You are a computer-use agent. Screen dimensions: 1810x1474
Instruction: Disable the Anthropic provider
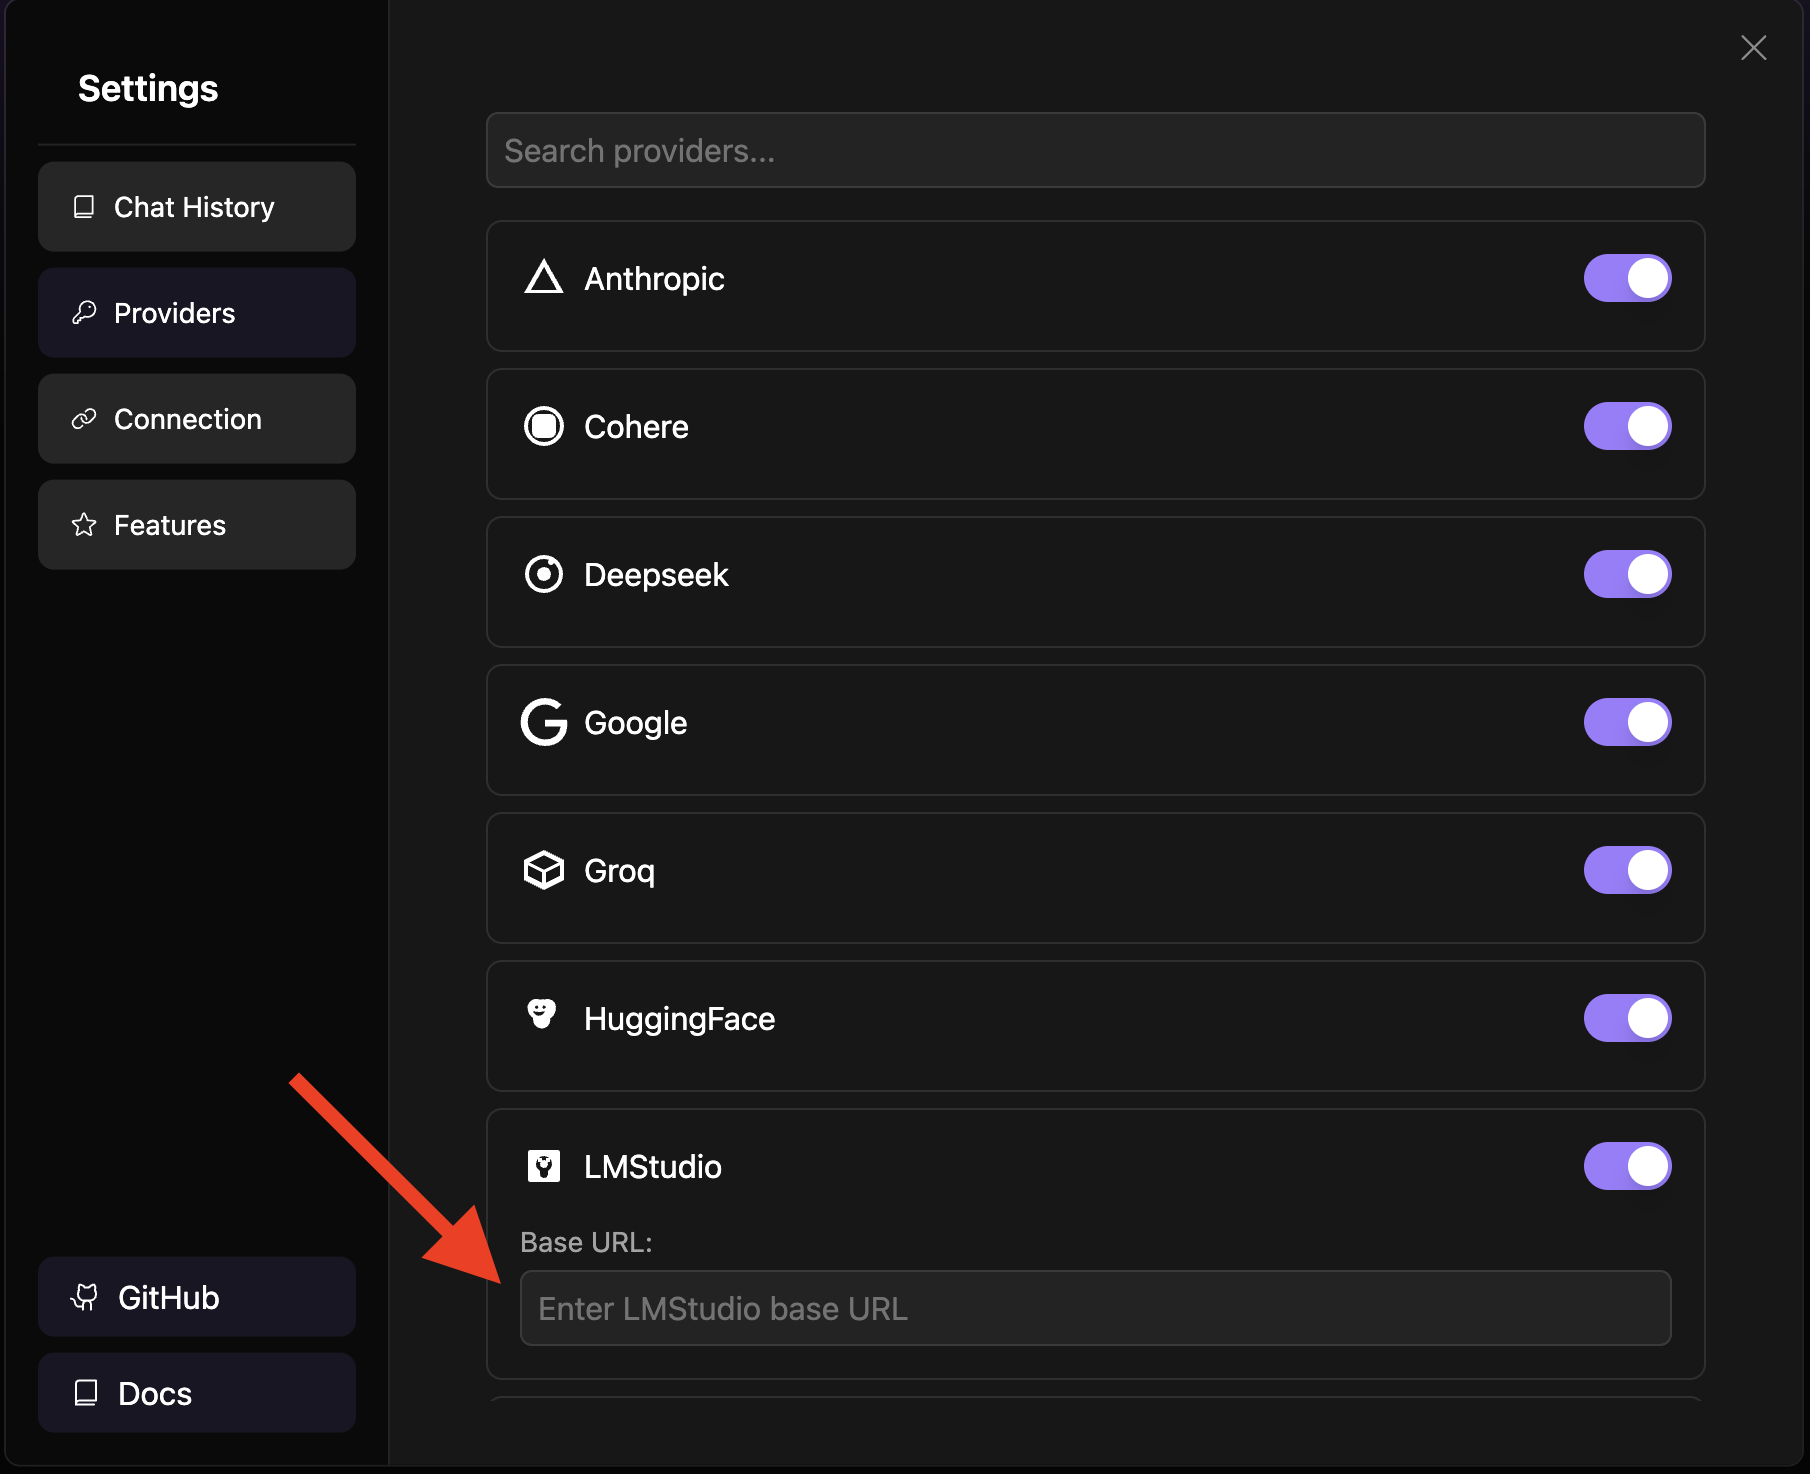coord(1627,278)
